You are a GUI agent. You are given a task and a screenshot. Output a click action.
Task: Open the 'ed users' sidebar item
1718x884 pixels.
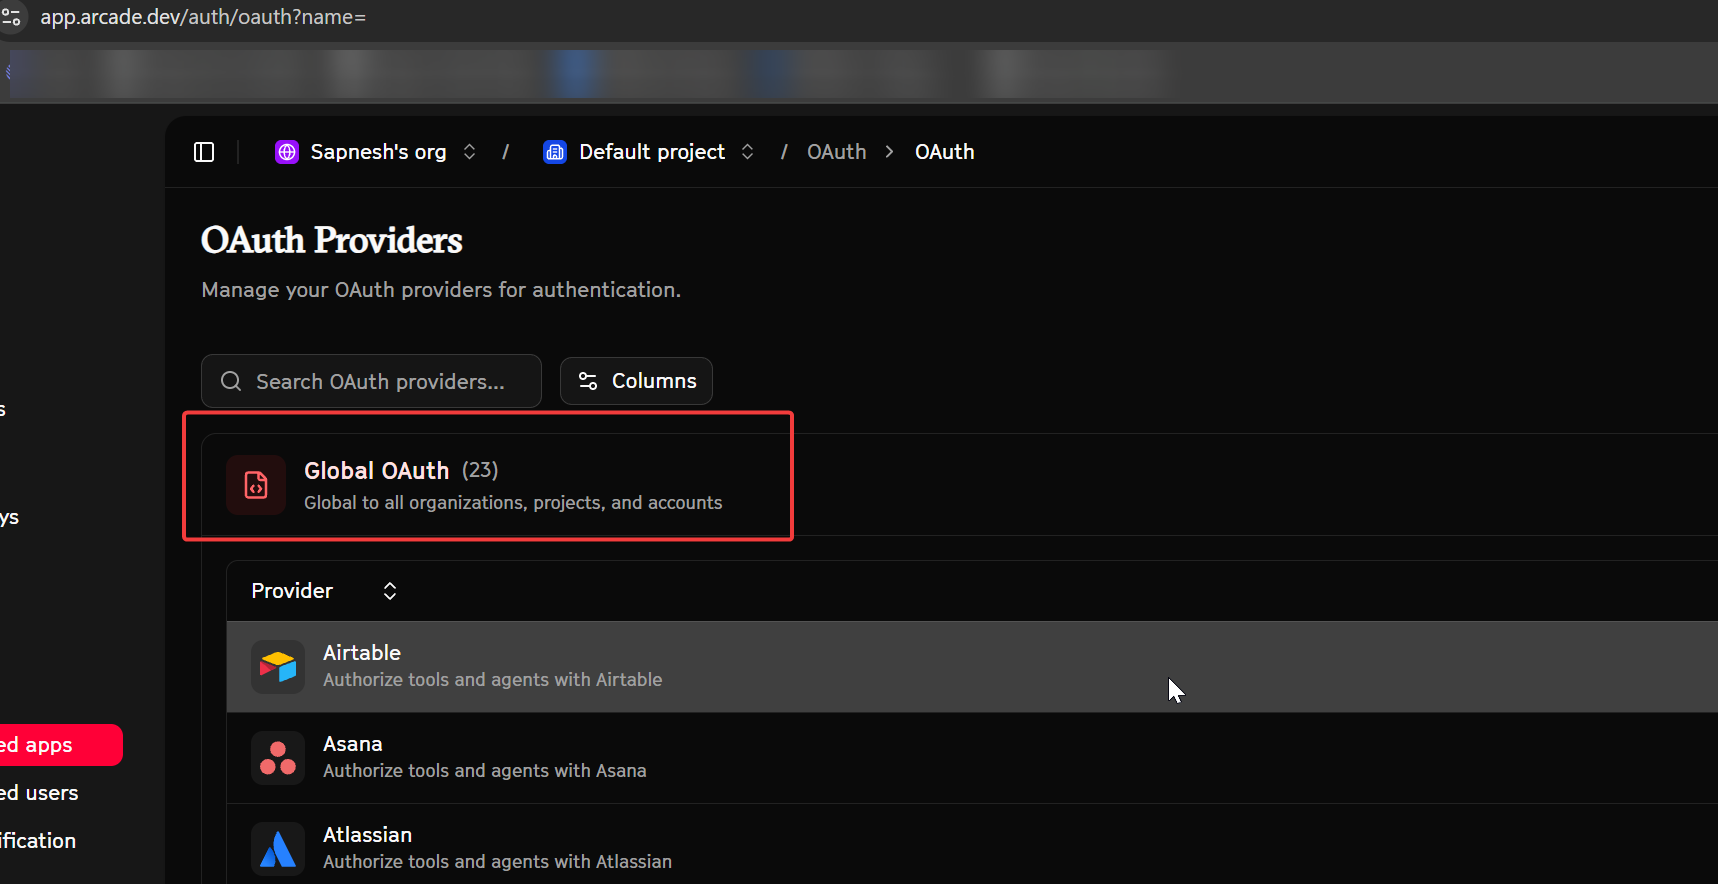coord(39,793)
